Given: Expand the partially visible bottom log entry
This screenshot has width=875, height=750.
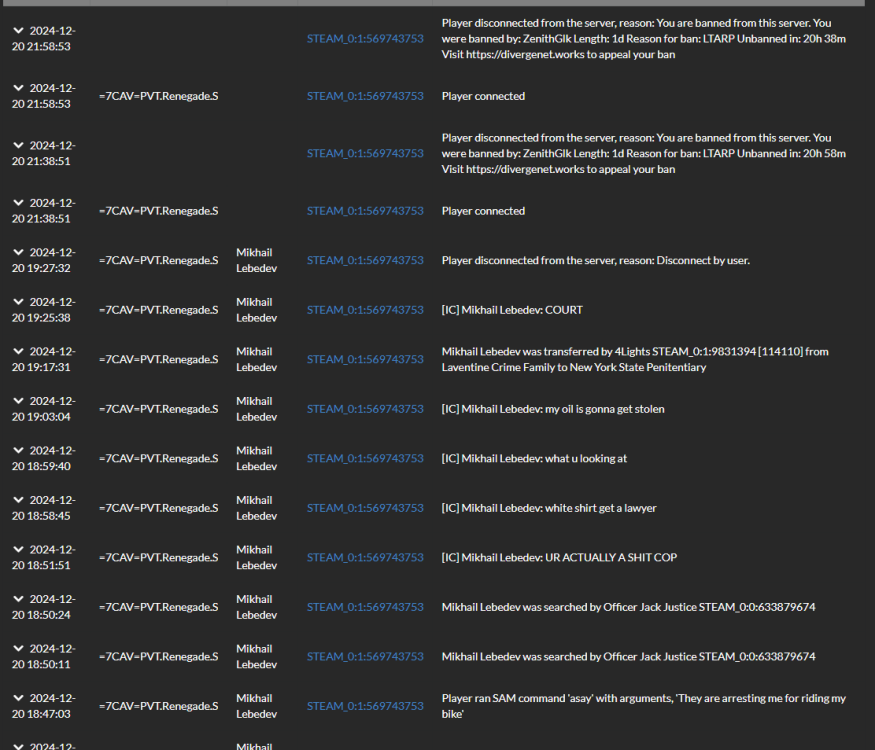Looking at the screenshot, I should tap(18, 744).
